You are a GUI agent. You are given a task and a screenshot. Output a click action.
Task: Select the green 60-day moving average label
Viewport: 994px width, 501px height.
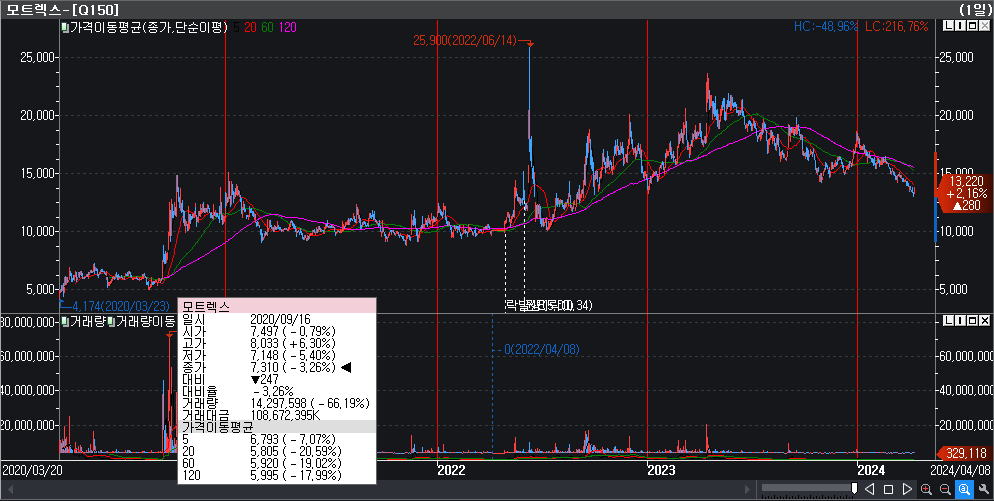pos(268,27)
